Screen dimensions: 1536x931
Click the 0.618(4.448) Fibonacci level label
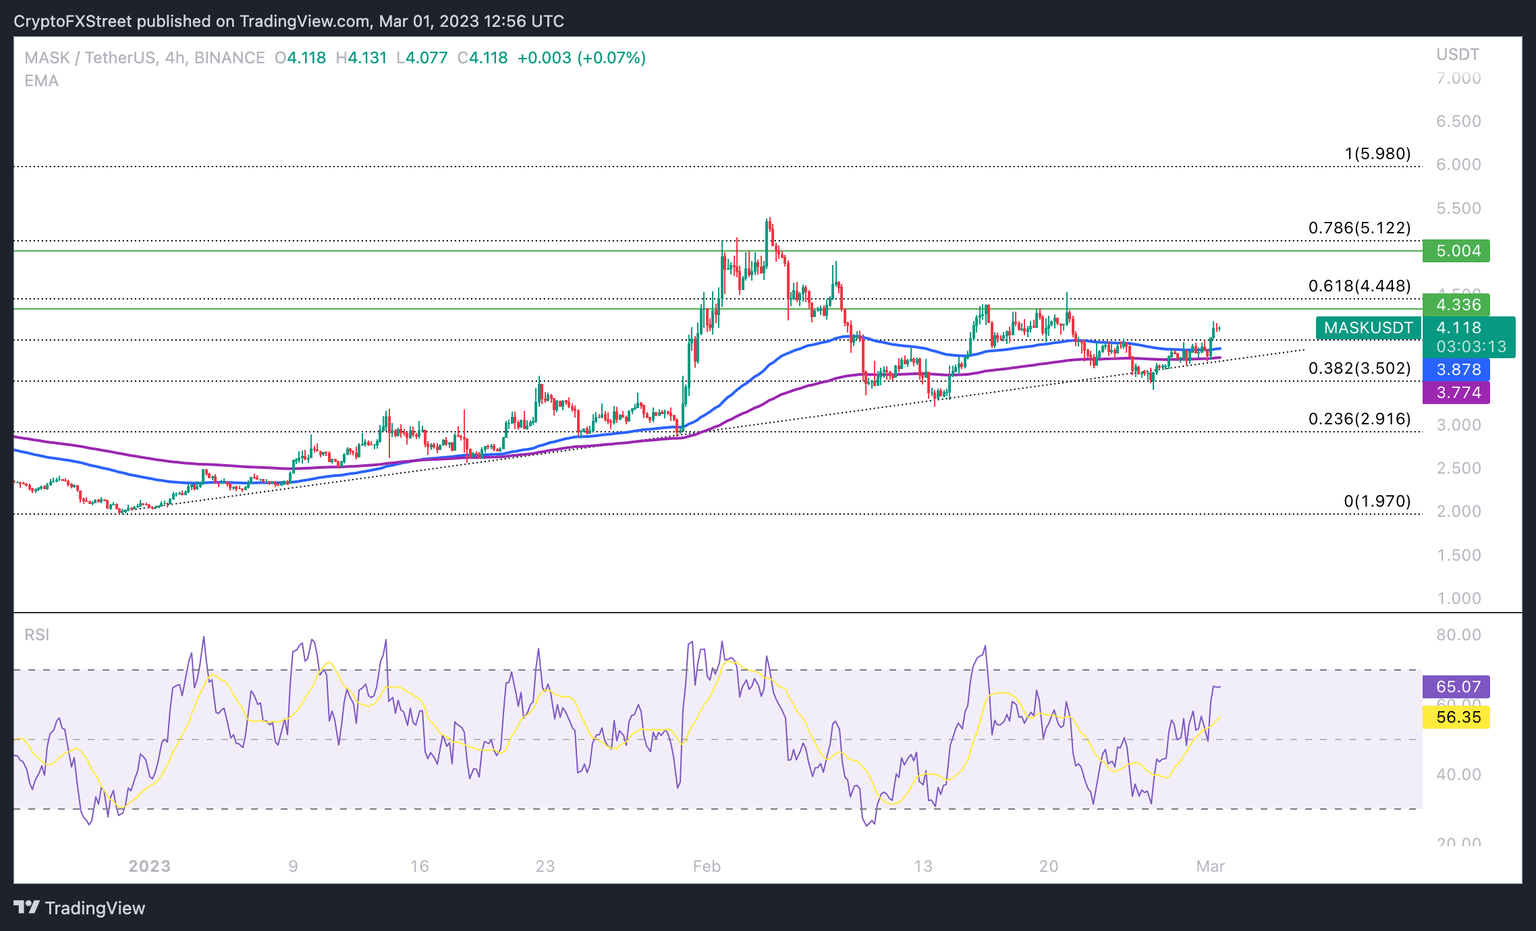tap(1360, 286)
